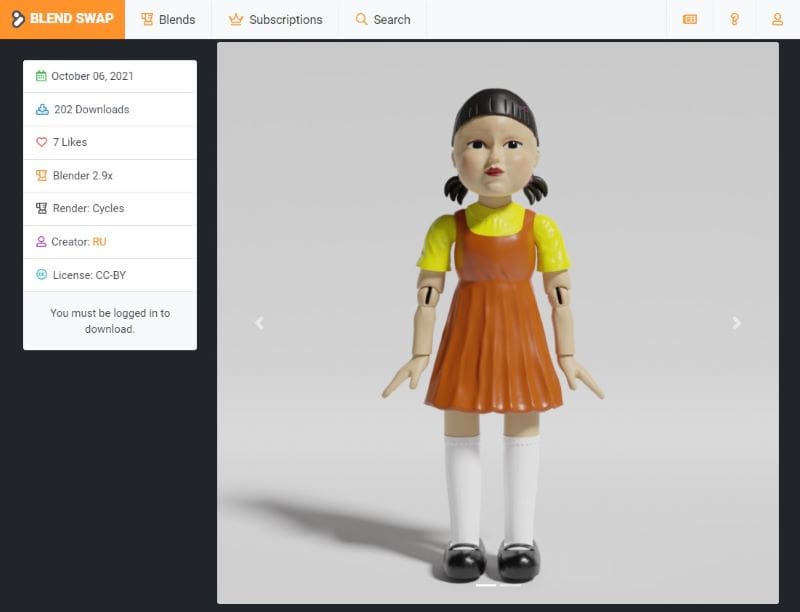Screen dimensions: 800x612
Task: Open creator RU's profile link
Action: coord(99,242)
